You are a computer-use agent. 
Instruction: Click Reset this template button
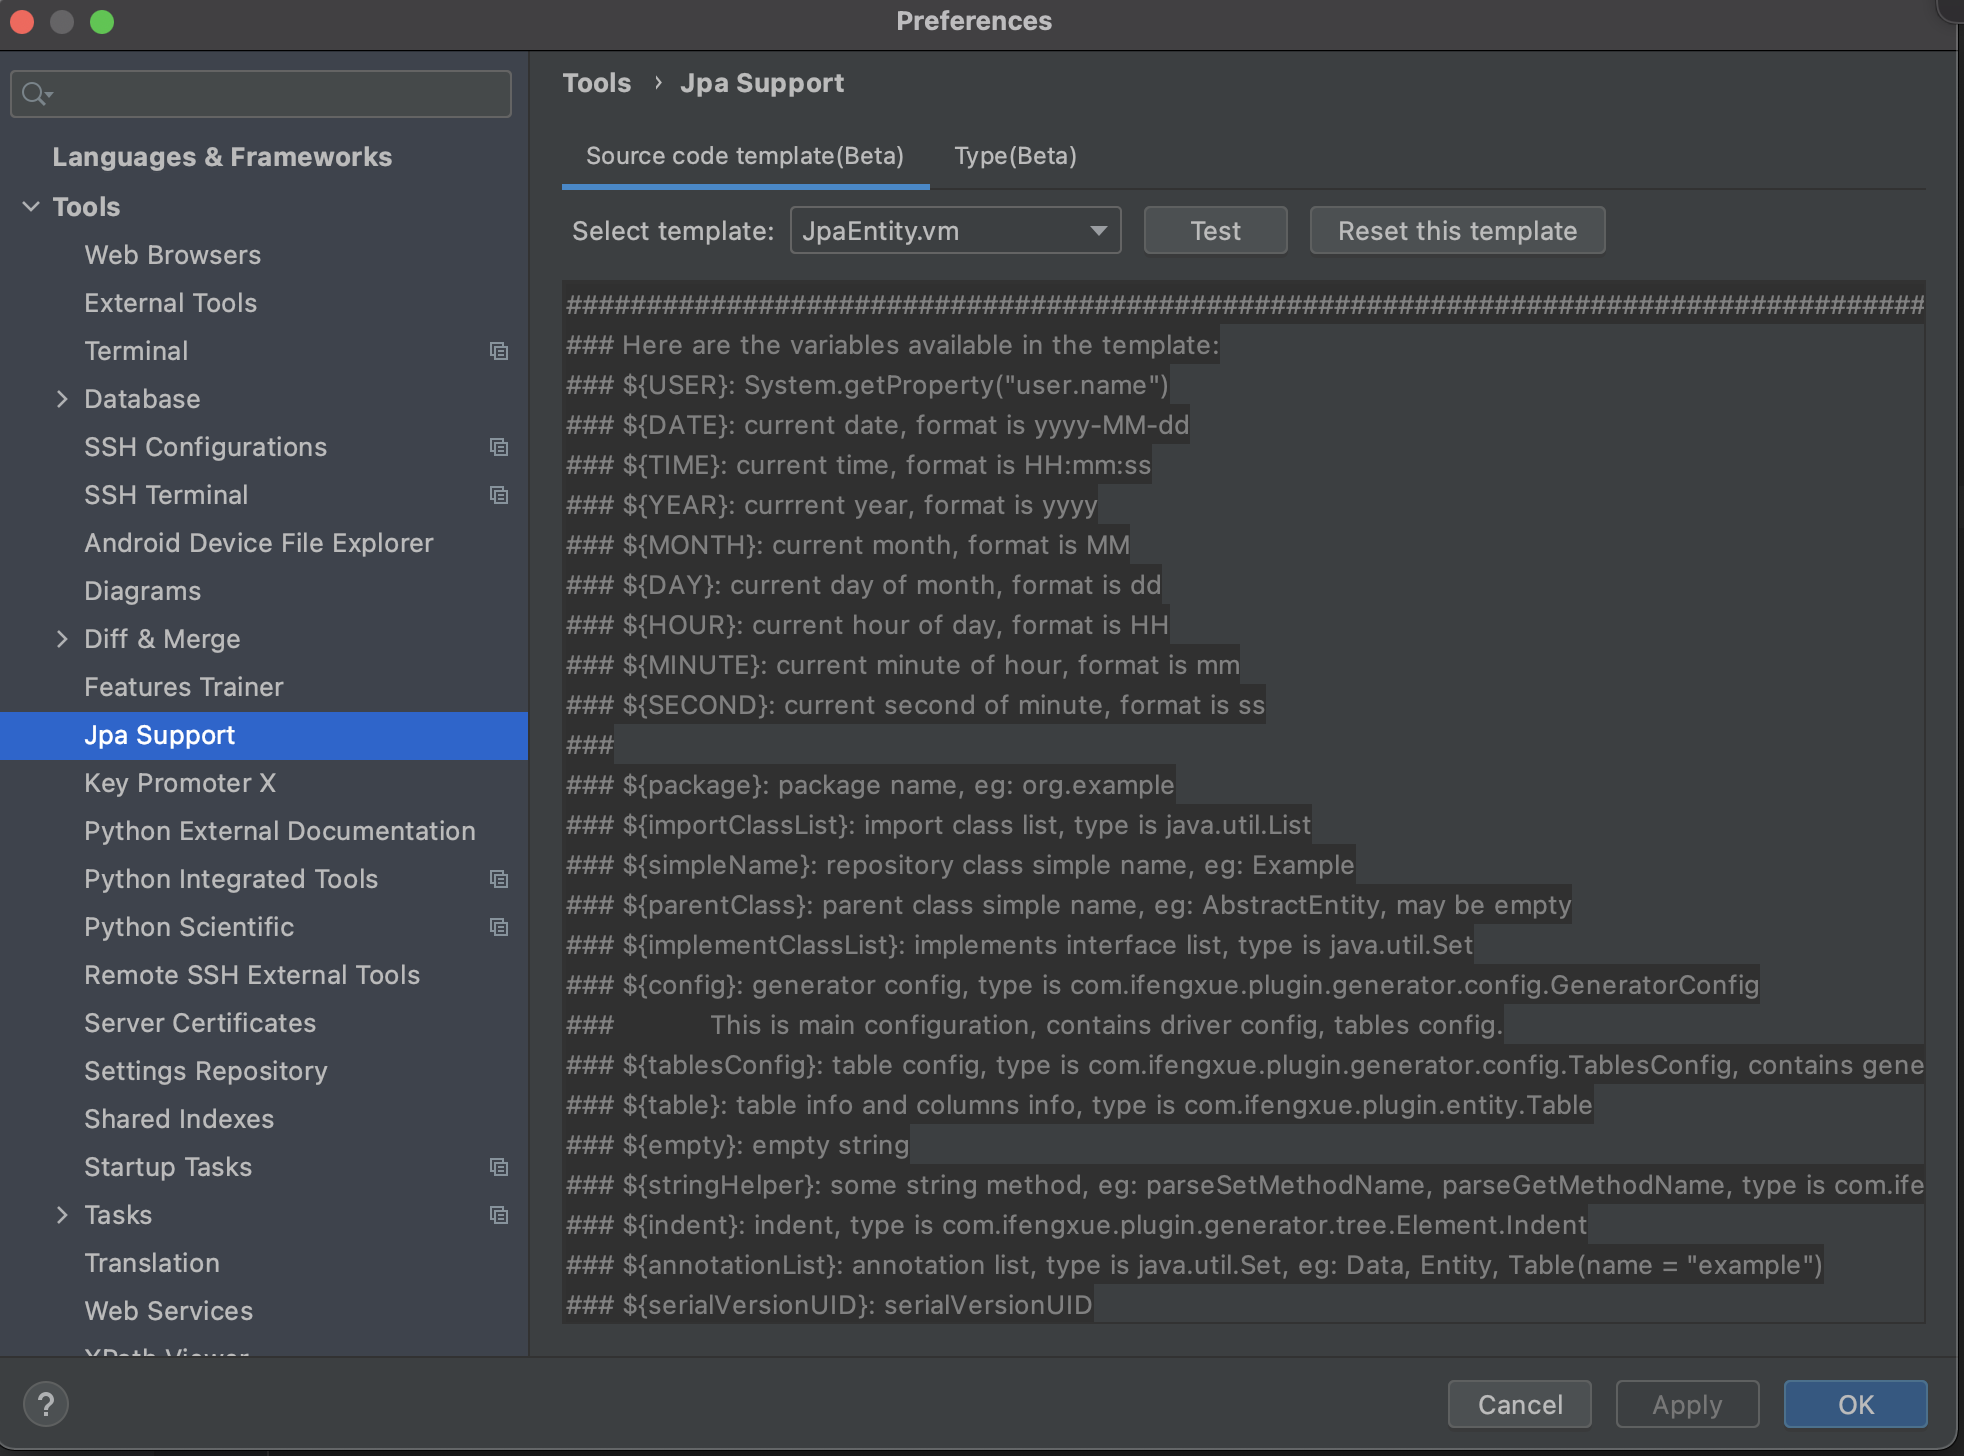[x=1457, y=231]
